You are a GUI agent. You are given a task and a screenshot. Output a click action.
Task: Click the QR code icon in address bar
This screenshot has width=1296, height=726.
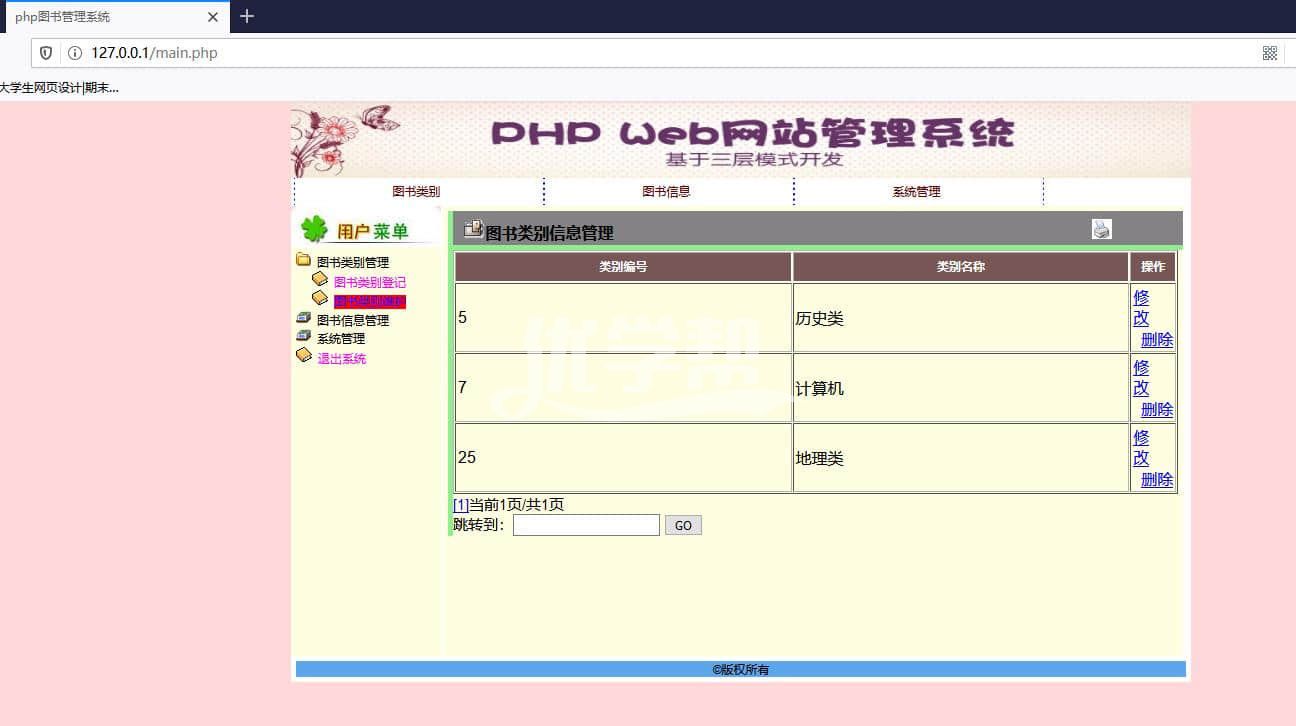pos(1269,53)
